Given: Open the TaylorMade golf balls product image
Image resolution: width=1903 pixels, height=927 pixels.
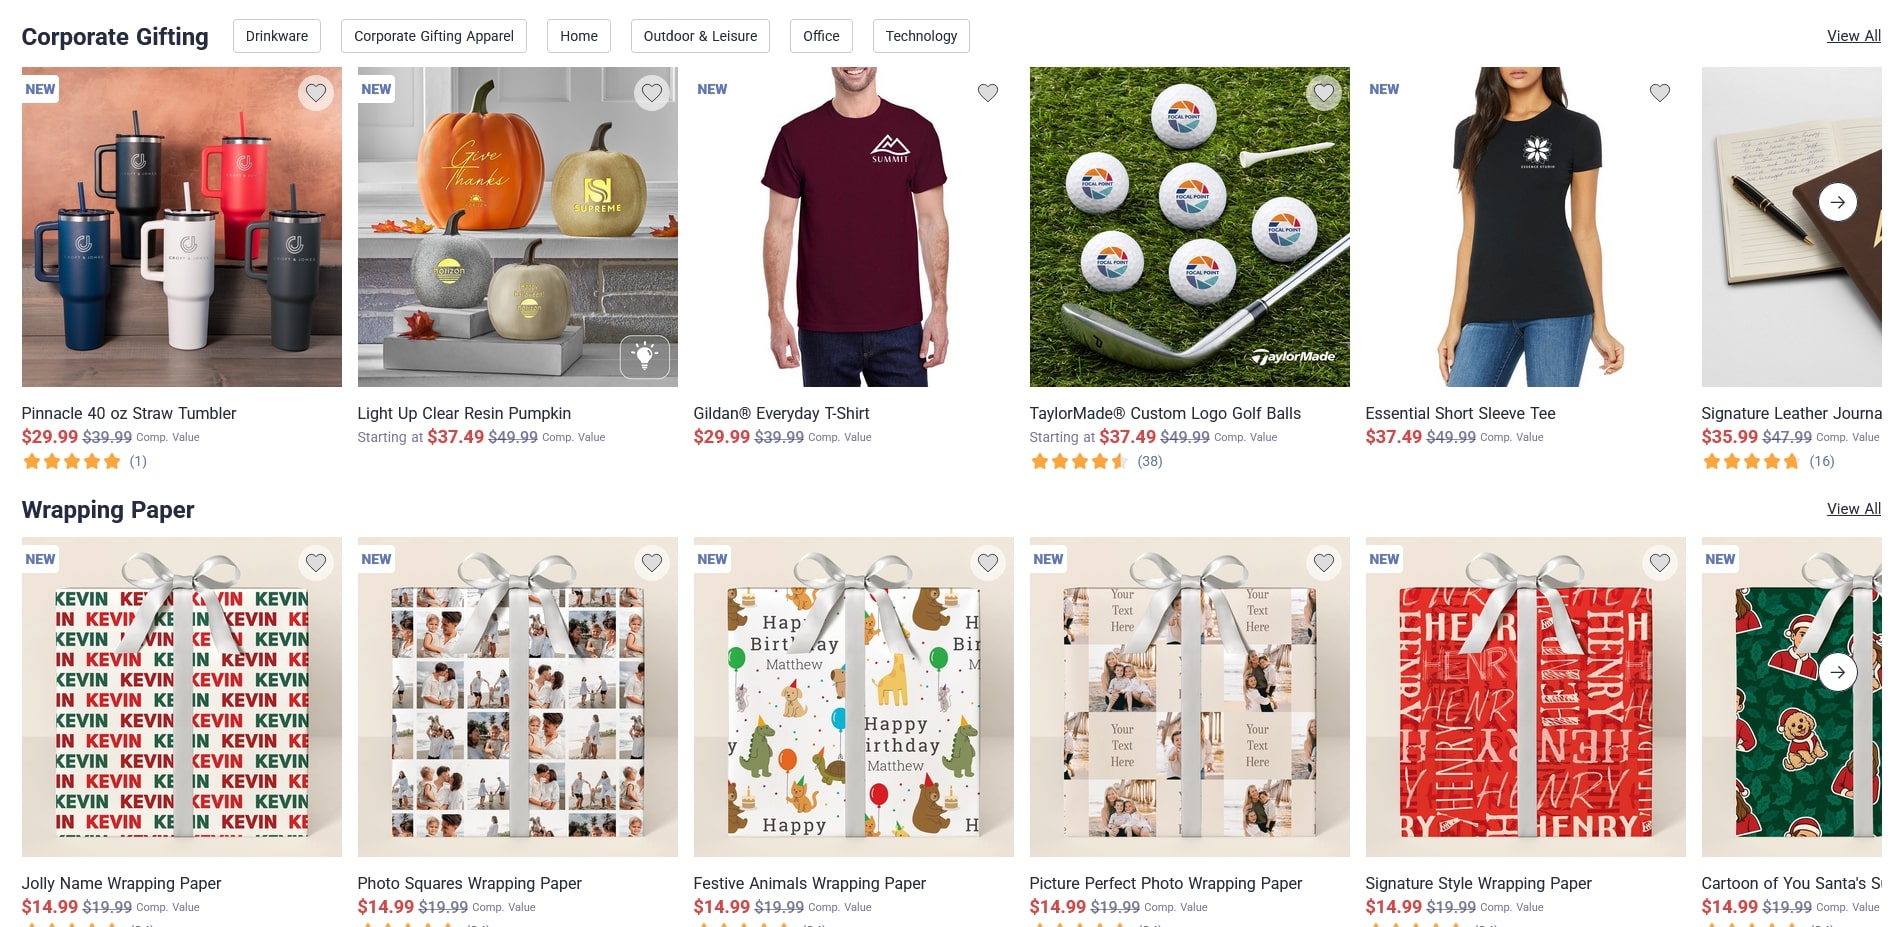Looking at the screenshot, I should (x=1190, y=227).
